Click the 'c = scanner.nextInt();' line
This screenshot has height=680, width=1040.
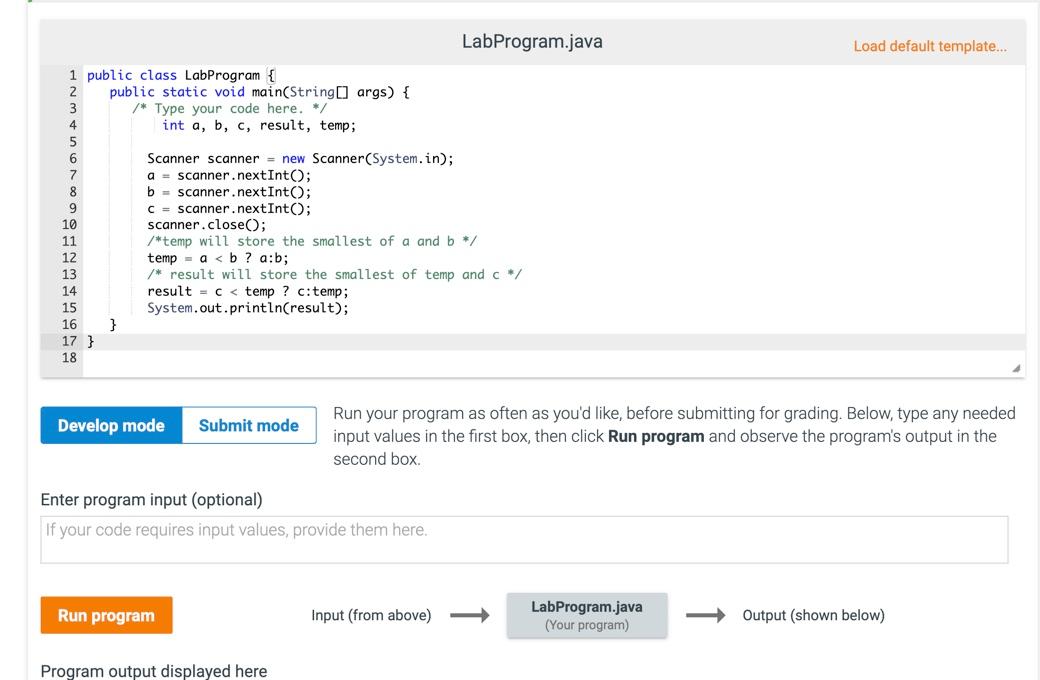(229, 208)
